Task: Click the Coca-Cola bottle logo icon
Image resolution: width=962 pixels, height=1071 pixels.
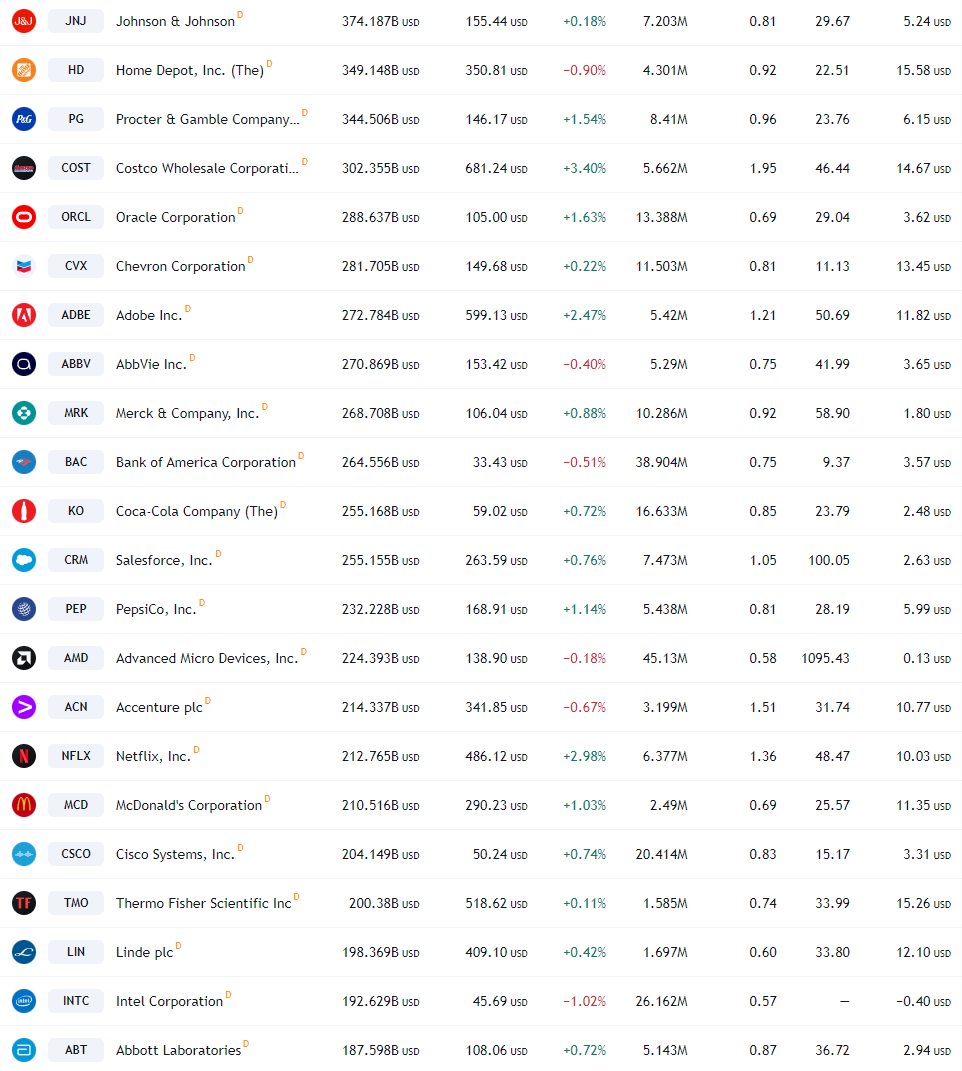Action: point(24,511)
